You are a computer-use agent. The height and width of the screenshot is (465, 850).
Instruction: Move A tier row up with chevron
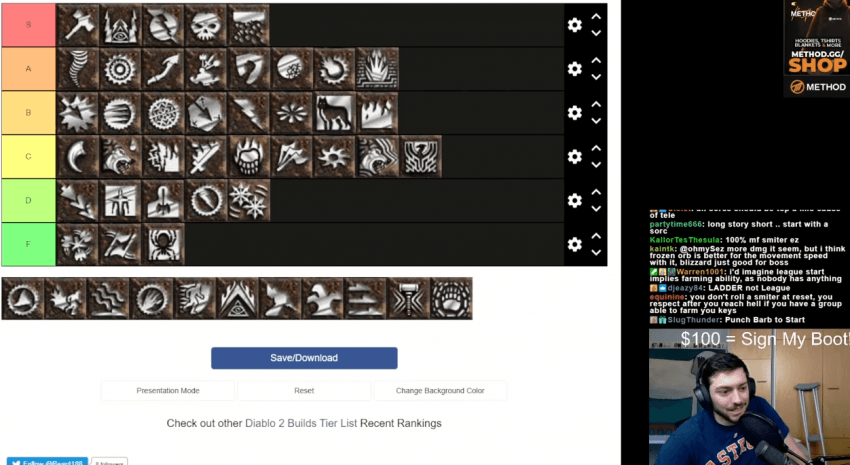[x=596, y=60]
